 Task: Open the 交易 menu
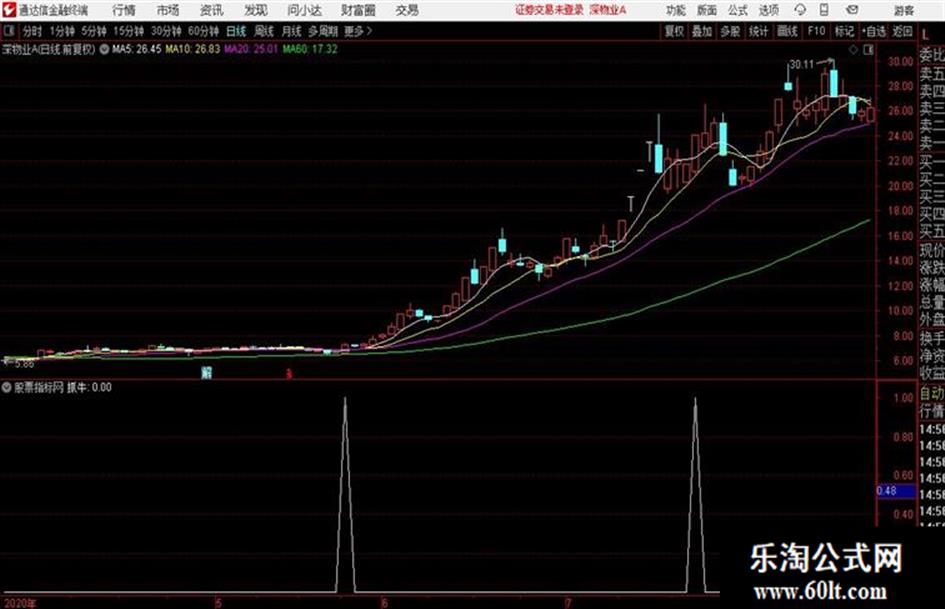click(x=407, y=10)
